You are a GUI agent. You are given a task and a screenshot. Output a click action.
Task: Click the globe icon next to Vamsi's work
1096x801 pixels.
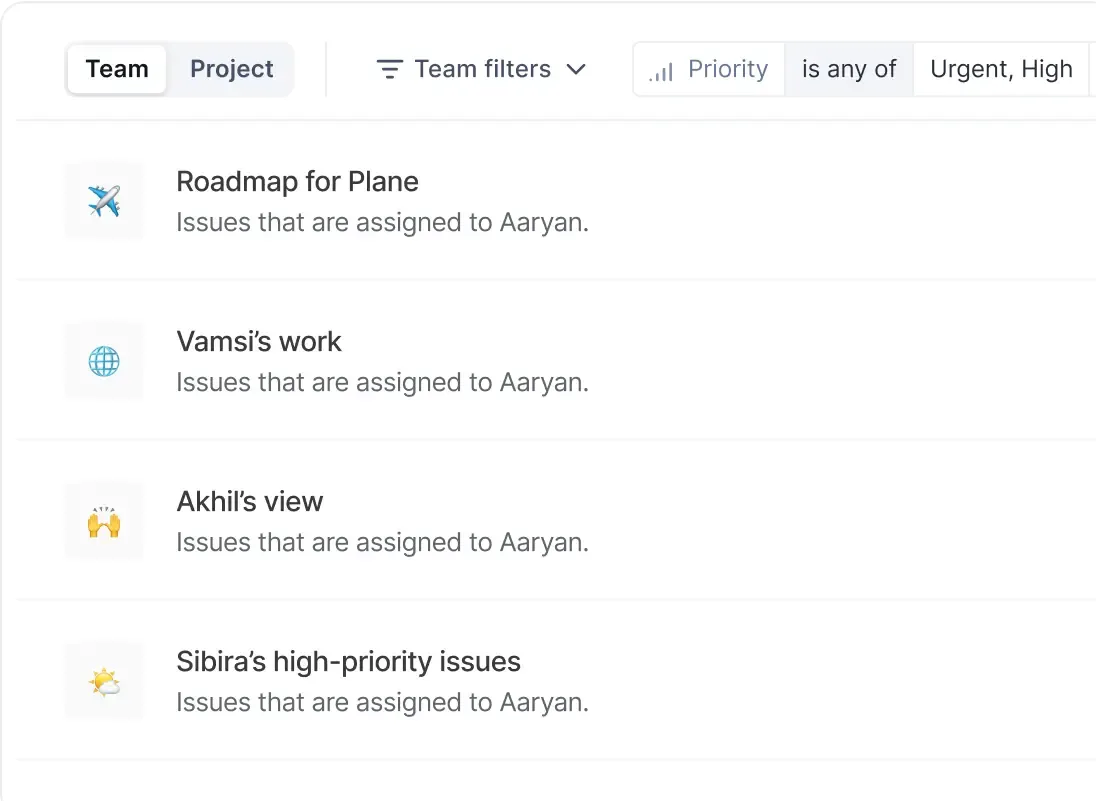coord(103,360)
